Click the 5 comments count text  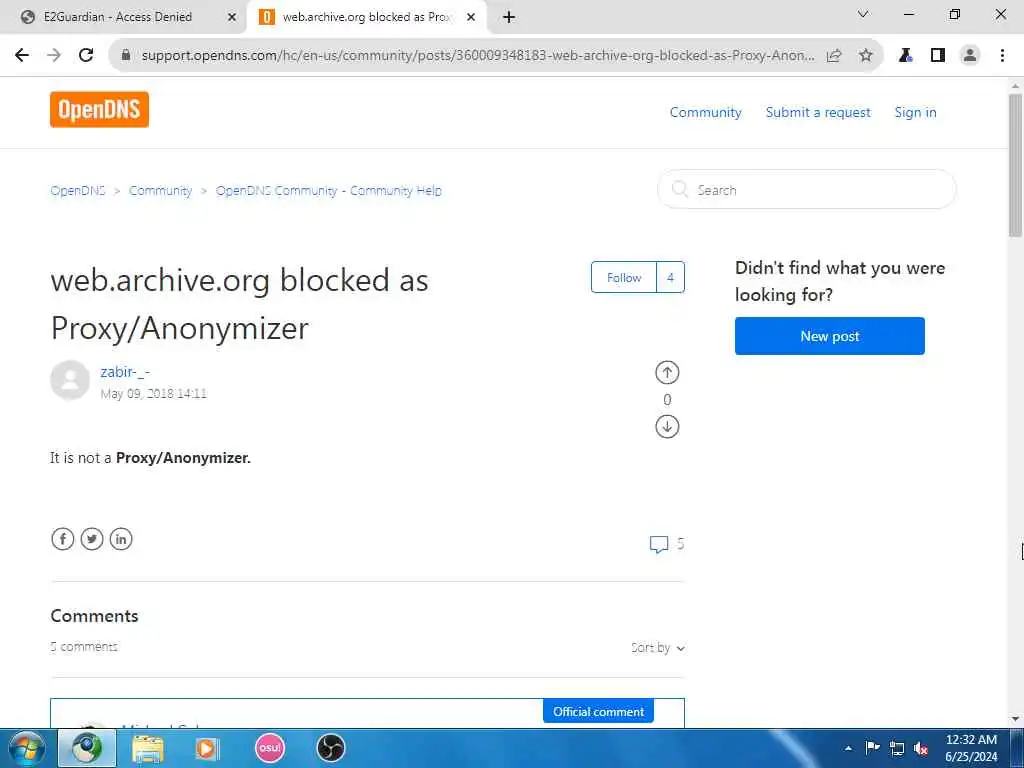84,647
